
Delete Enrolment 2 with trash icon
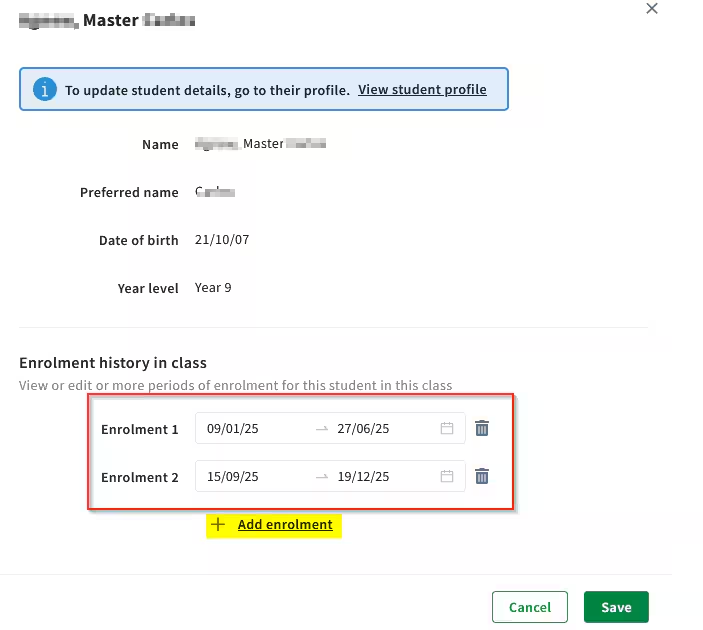point(482,476)
